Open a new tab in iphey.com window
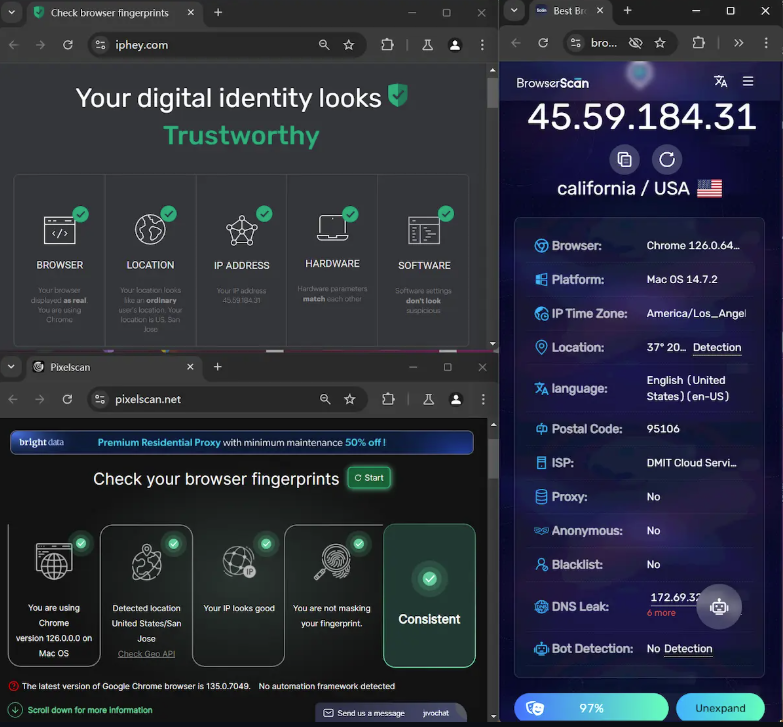This screenshot has width=783, height=727. [218, 12]
